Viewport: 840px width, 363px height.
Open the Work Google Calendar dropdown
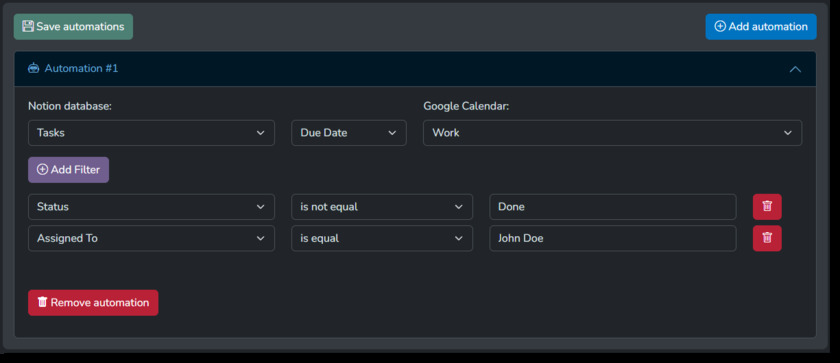tap(612, 133)
